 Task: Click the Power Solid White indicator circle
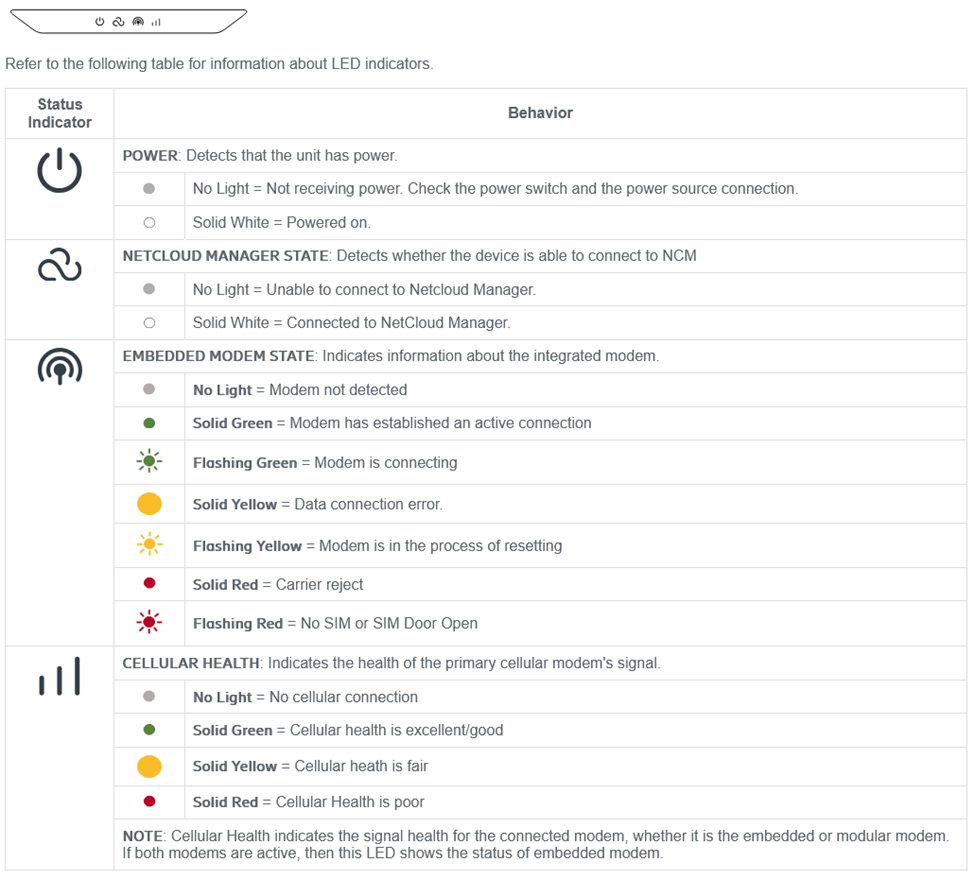(149, 222)
